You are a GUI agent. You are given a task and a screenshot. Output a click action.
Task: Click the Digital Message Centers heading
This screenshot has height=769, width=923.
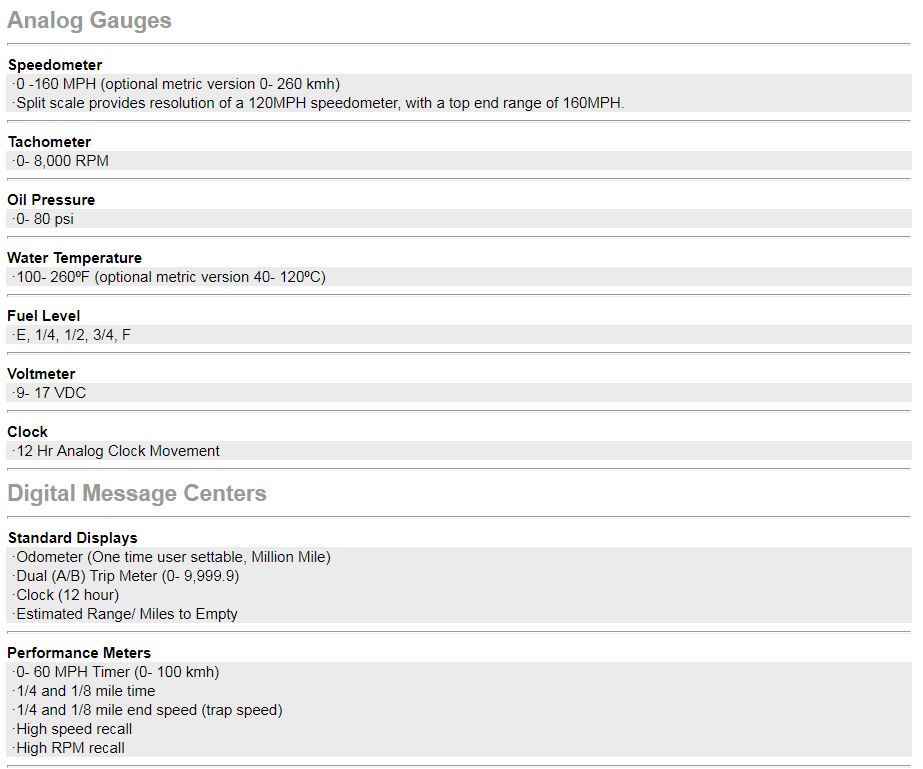click(x=137, y=493)
